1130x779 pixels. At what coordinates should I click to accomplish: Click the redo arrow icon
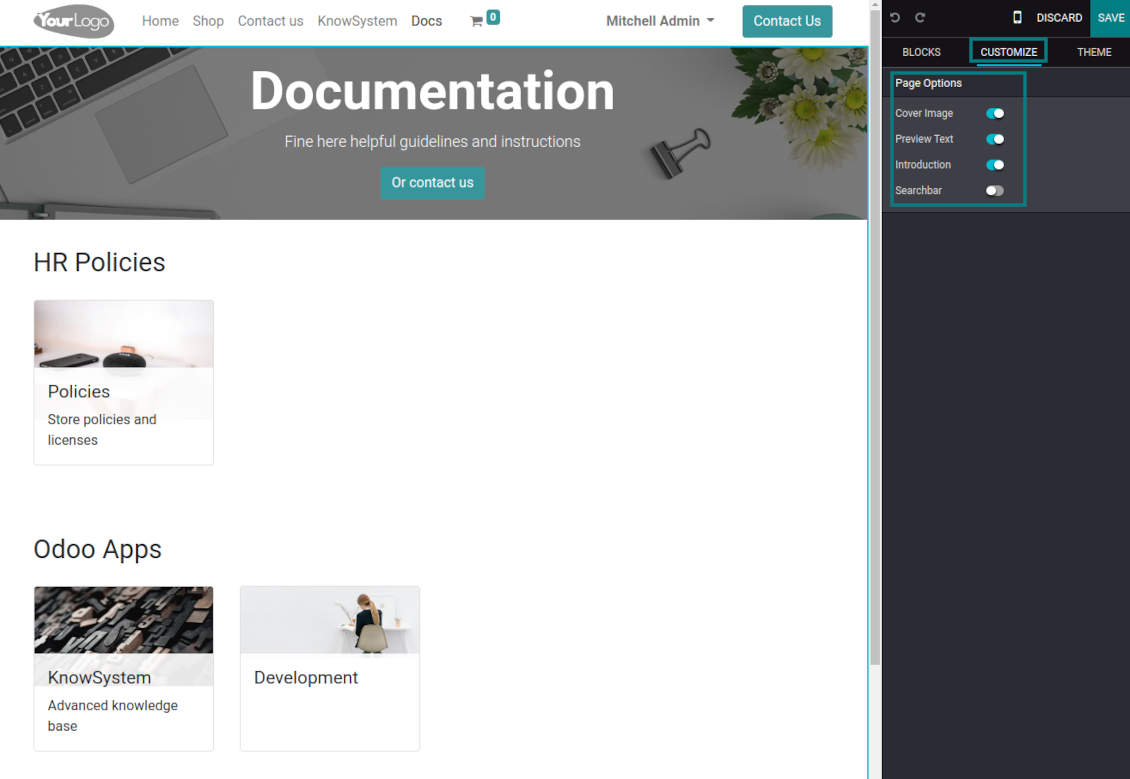[x=920, y=18]
